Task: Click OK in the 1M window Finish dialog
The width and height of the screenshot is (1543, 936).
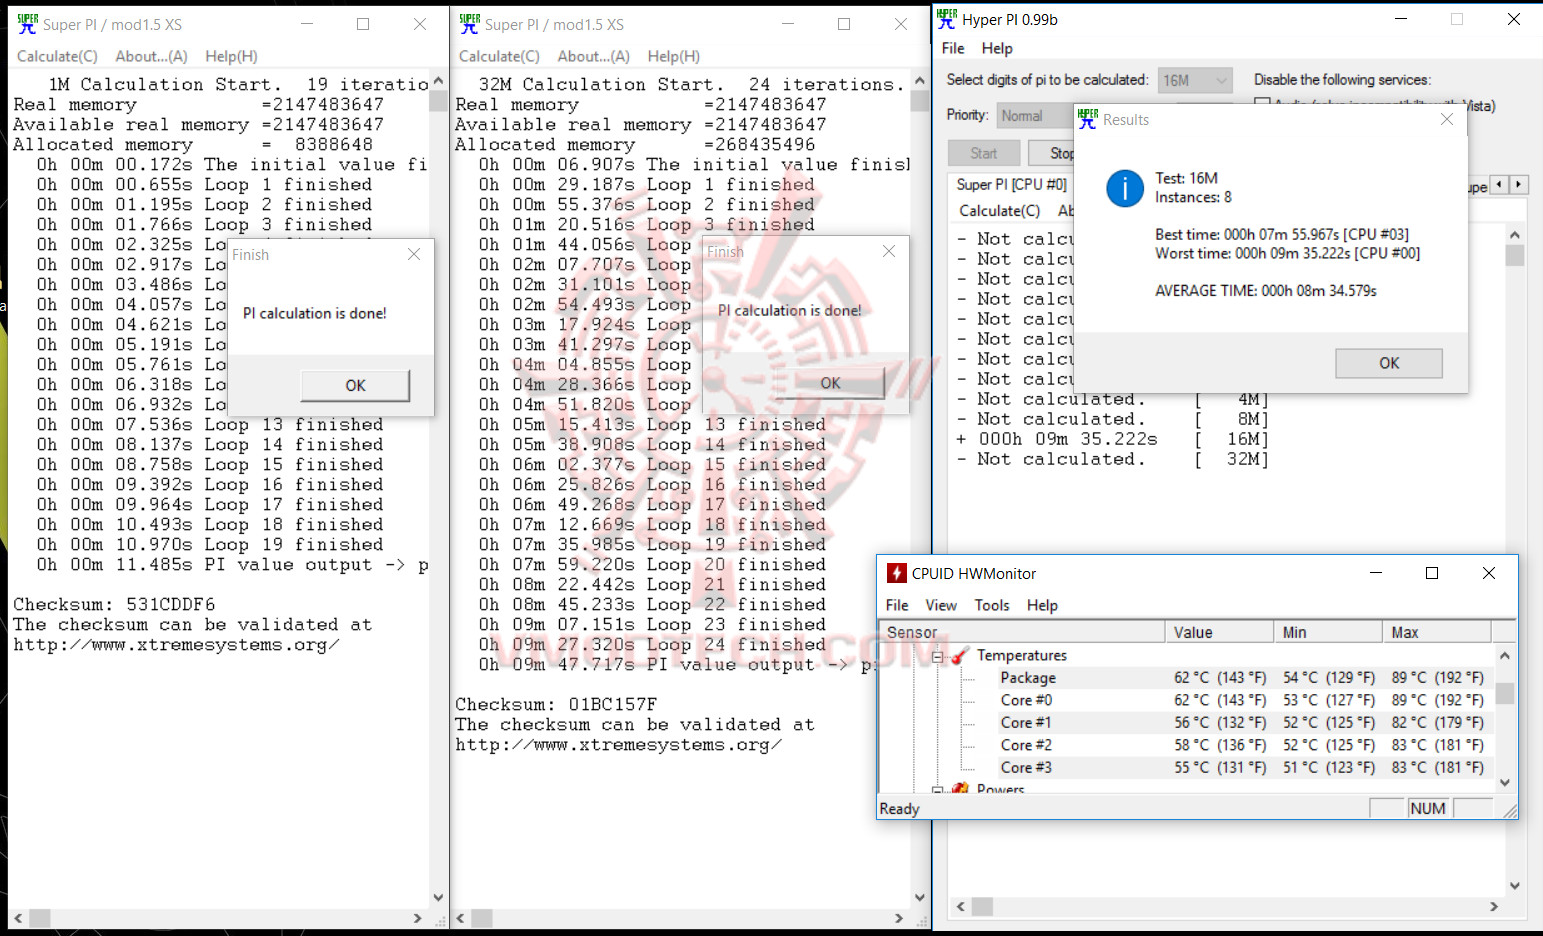Action: [355, 385]
